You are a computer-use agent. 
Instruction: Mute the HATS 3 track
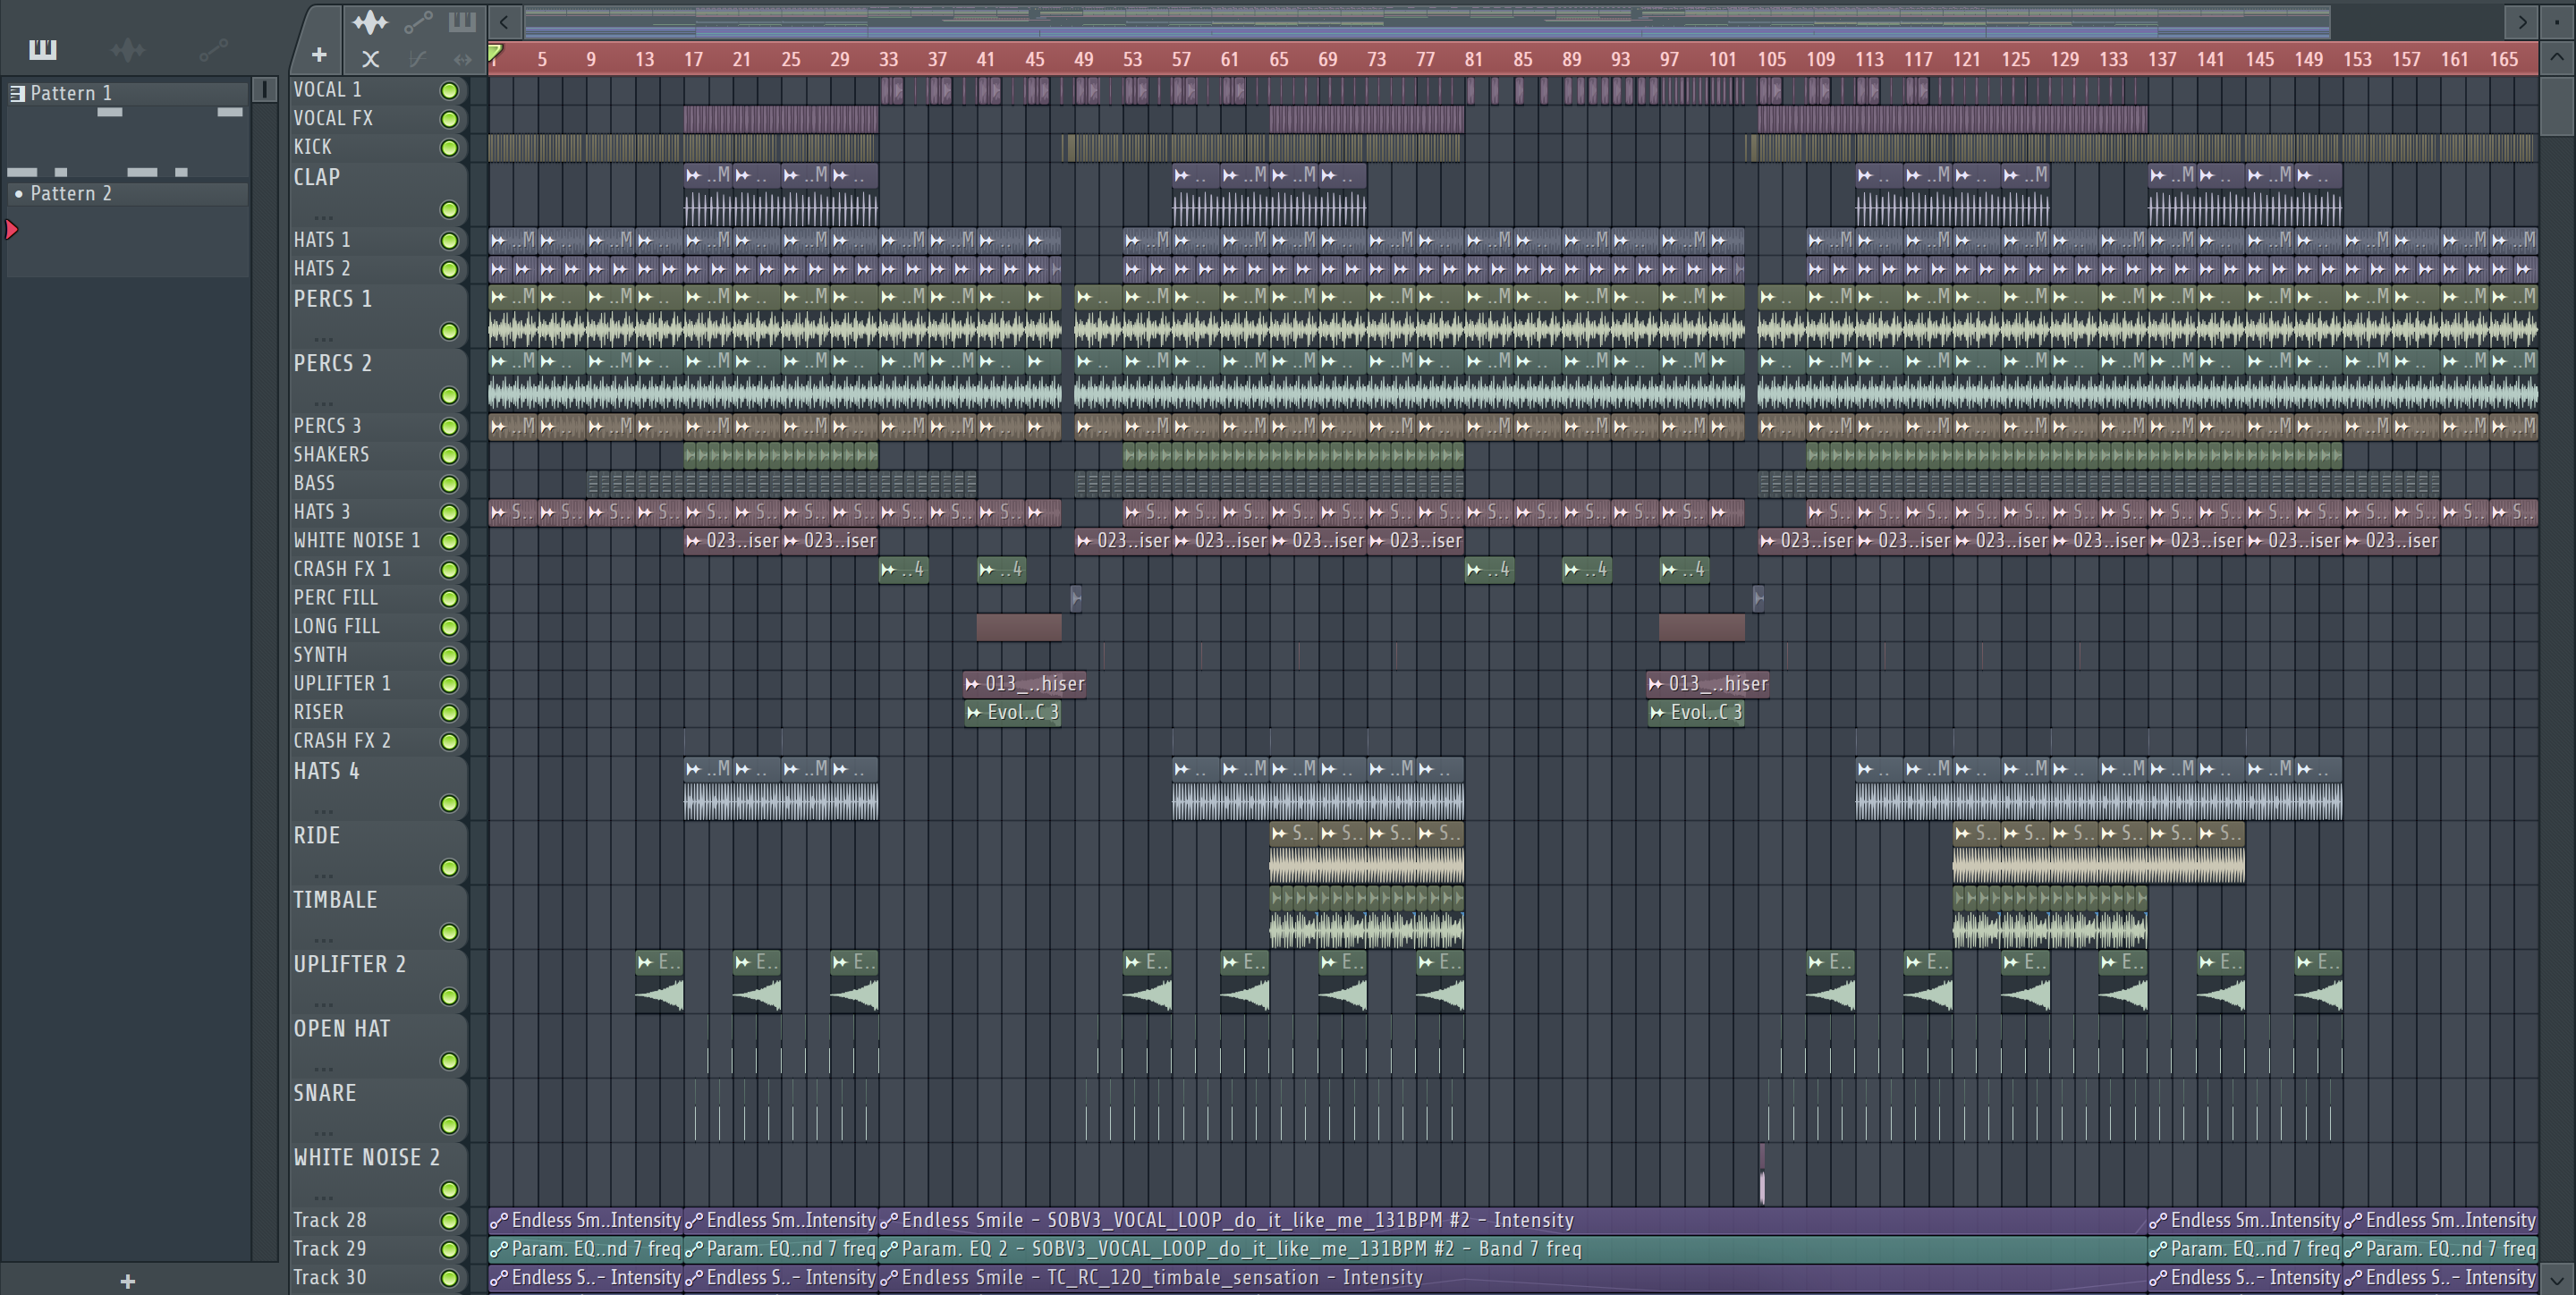coord(449,512)
